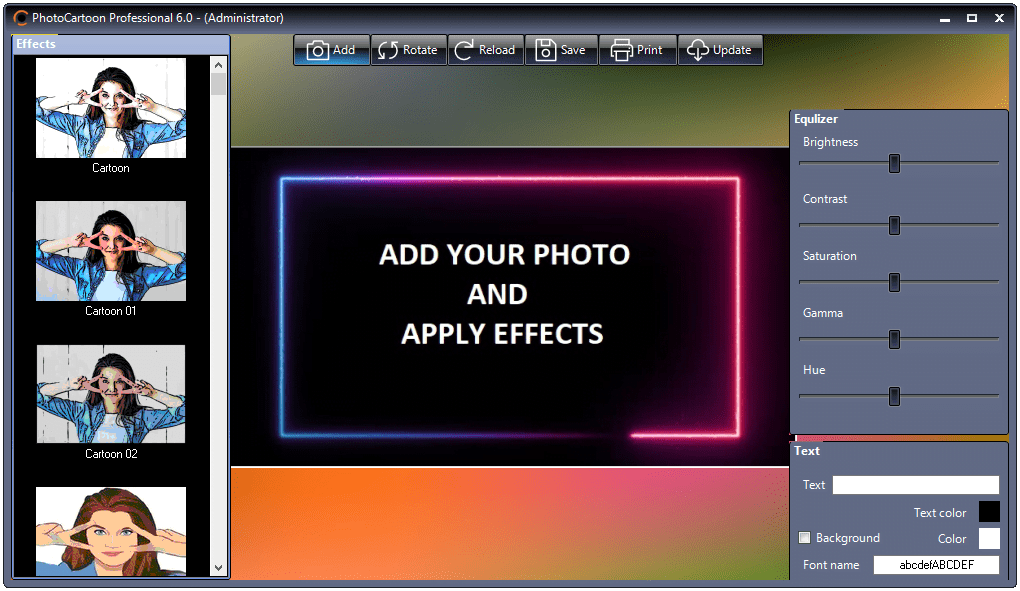This screenshot has width=1020, height=591.
Task: Click the Cartoon 01 label
Action: pyautogui.click(x=111, y=311)
